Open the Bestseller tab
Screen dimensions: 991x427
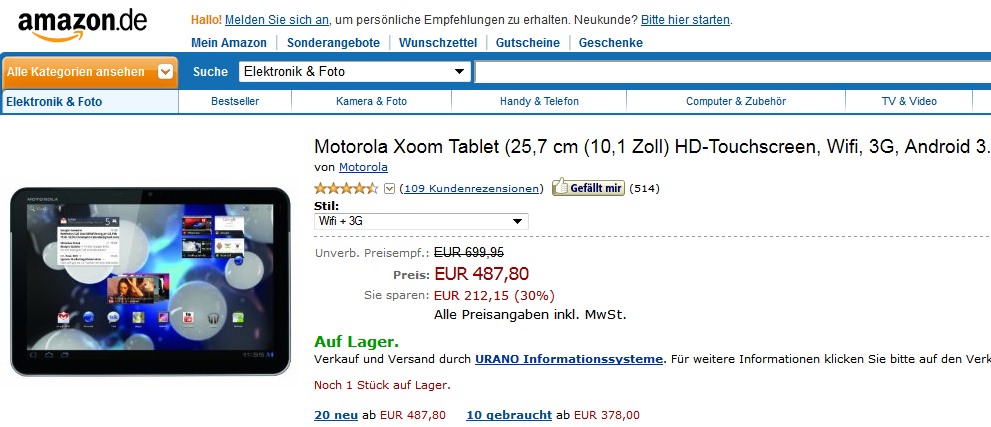point(235,101)
